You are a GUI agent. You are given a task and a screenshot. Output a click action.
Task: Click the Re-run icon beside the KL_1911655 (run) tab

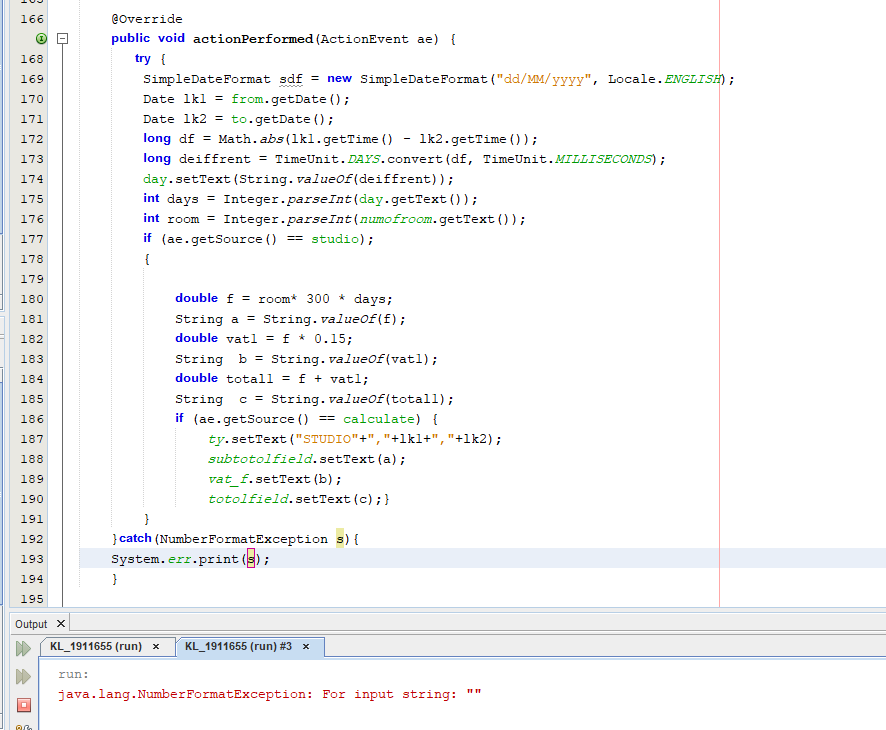pos(23,648)
